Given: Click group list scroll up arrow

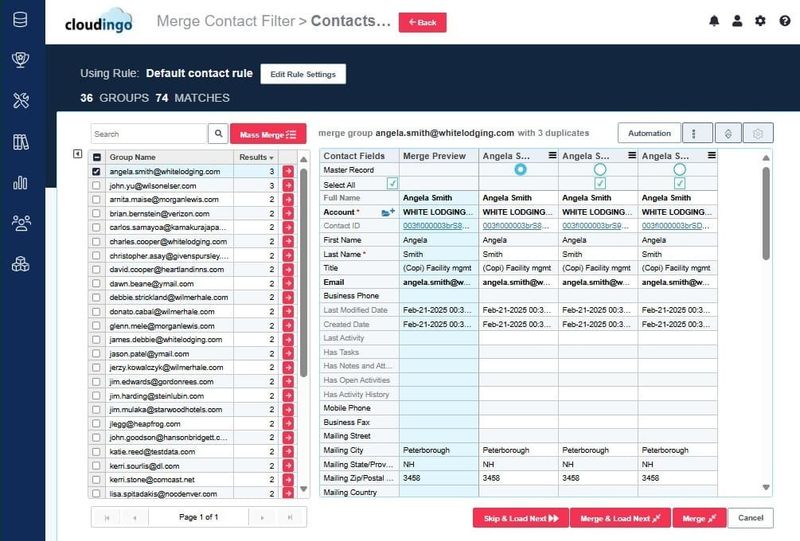Looking at the screenshot, I should coord(304,160).
